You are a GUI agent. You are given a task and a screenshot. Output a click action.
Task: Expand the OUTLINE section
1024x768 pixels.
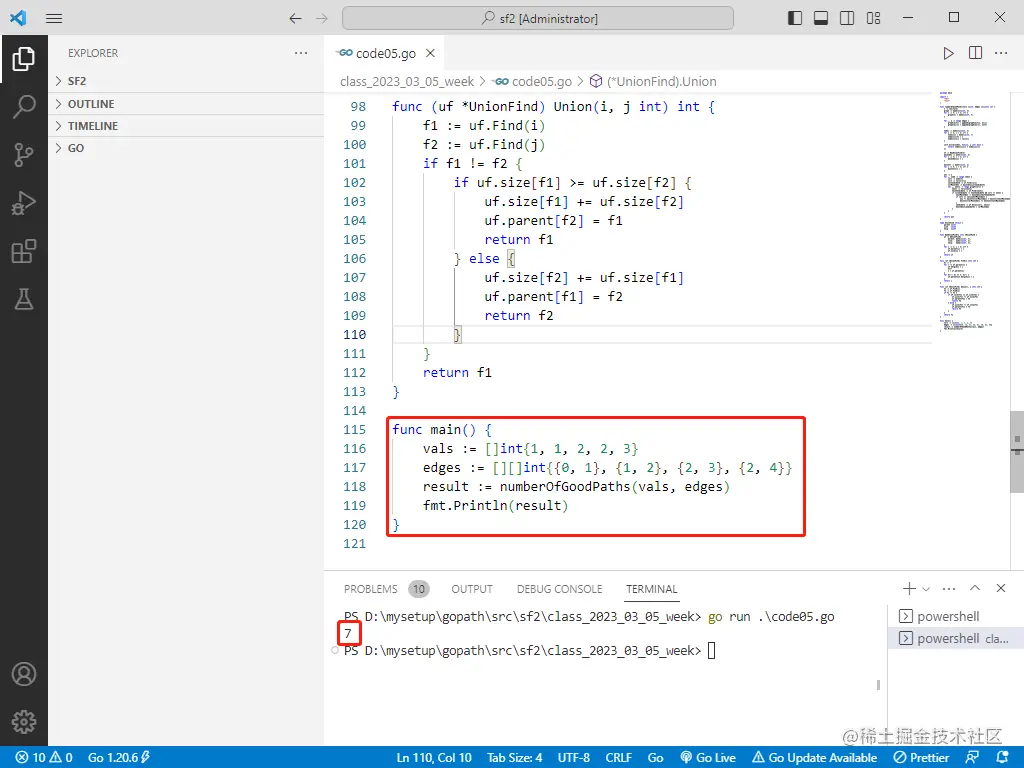coord(186,104)
